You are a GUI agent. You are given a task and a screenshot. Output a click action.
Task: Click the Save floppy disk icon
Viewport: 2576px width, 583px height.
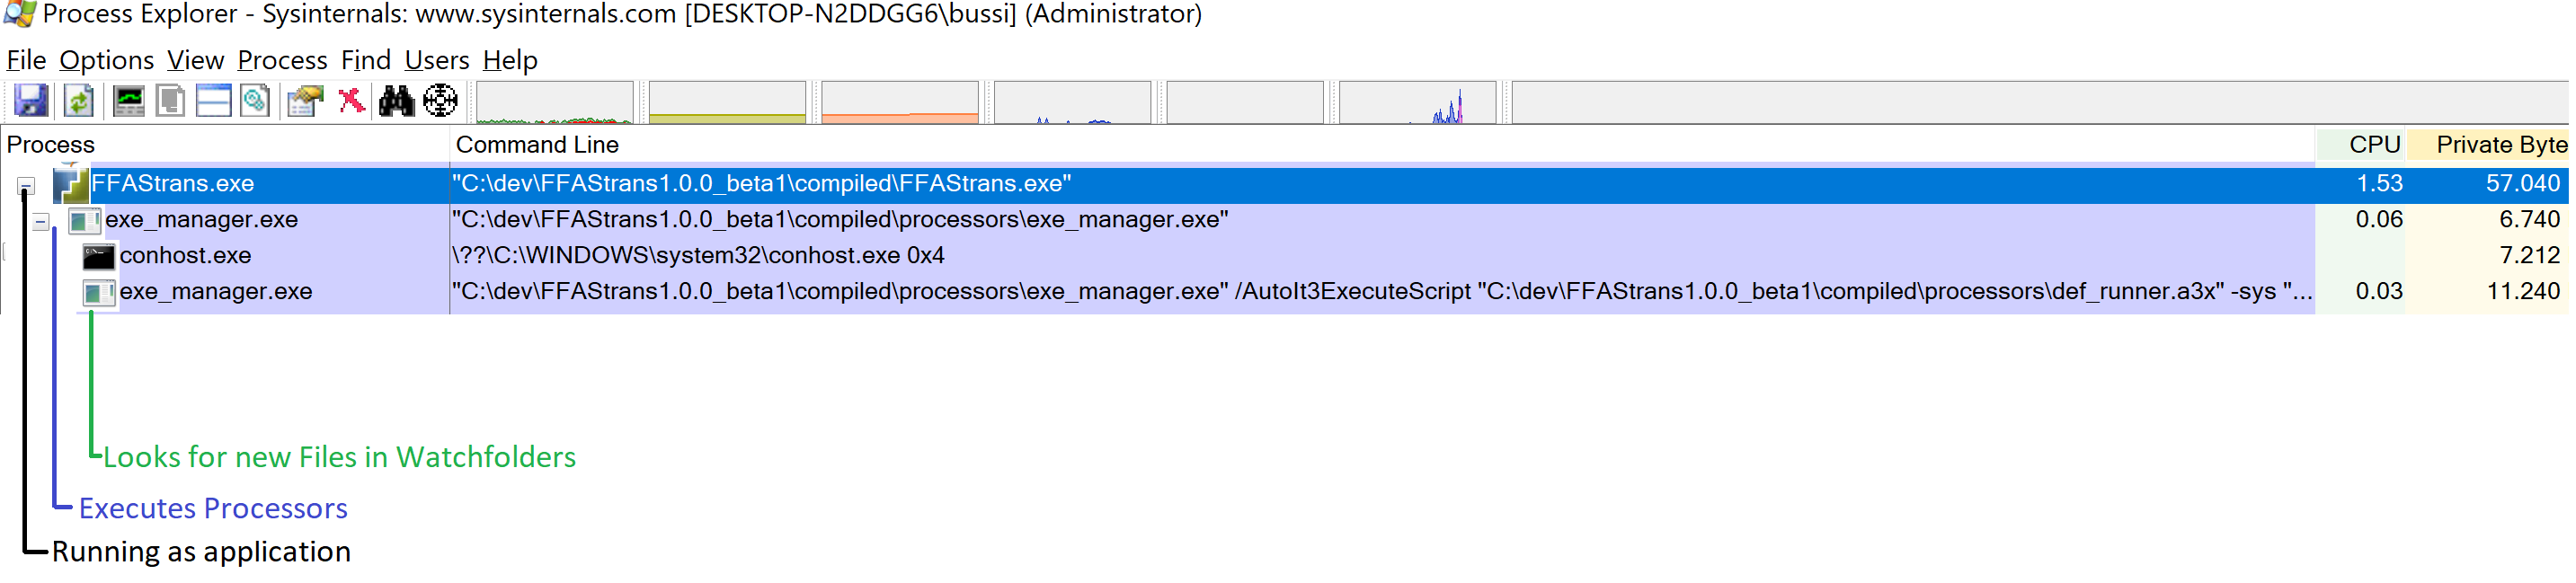point(31,101)
